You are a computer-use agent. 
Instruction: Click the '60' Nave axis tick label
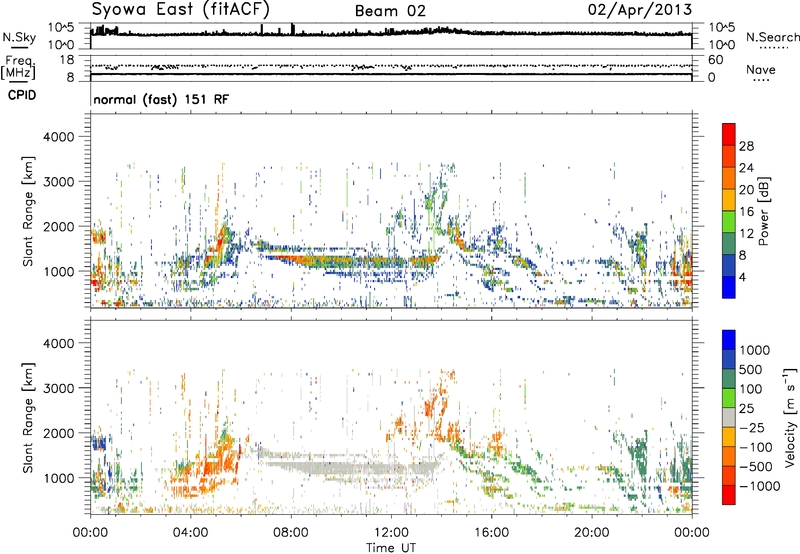(715, 60)
